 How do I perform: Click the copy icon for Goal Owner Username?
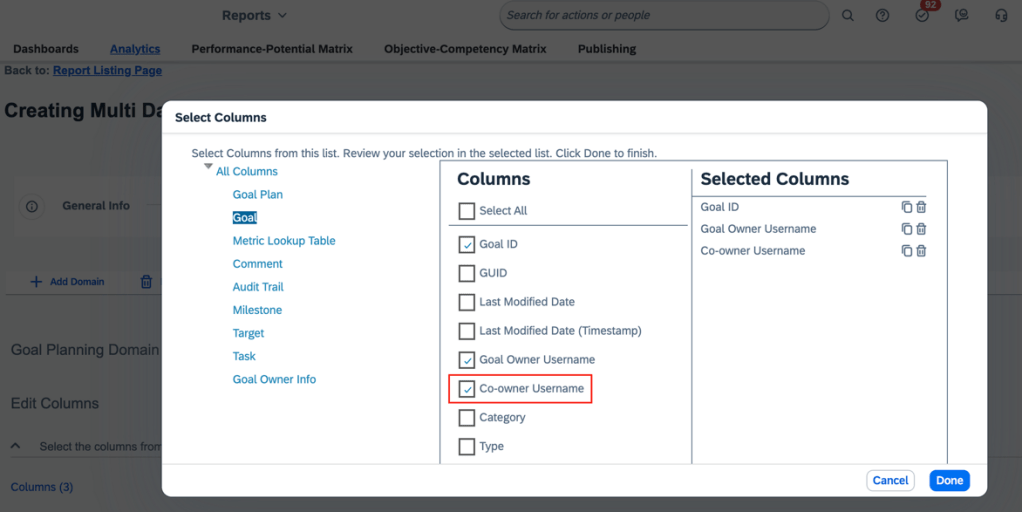tap(906, 229)
